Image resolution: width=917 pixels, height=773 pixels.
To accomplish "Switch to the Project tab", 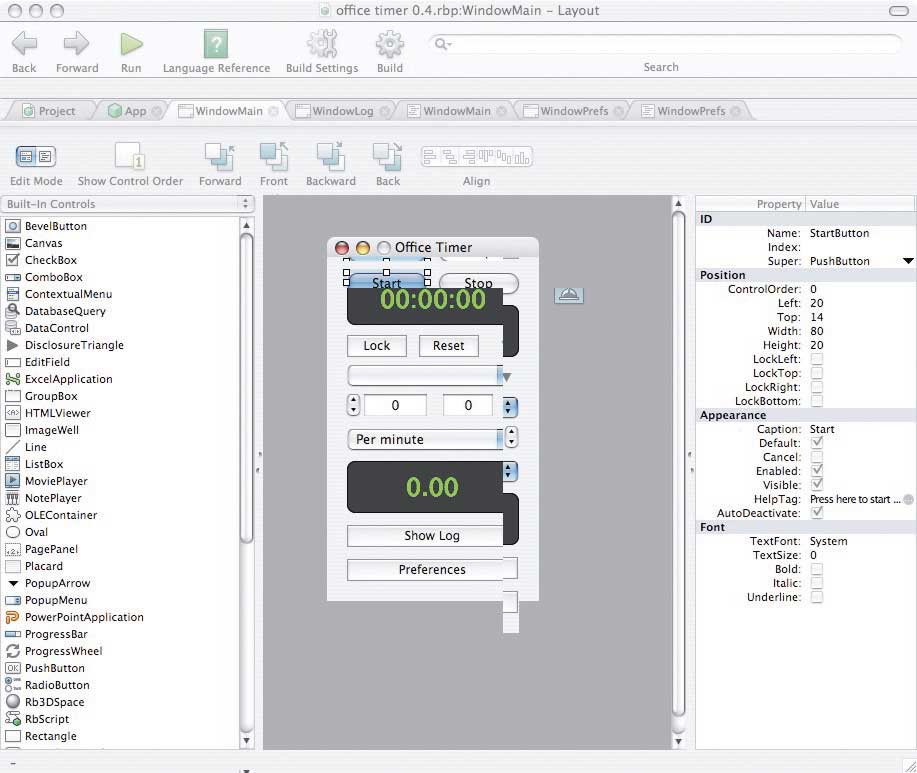I will click(x=56, y=111).
